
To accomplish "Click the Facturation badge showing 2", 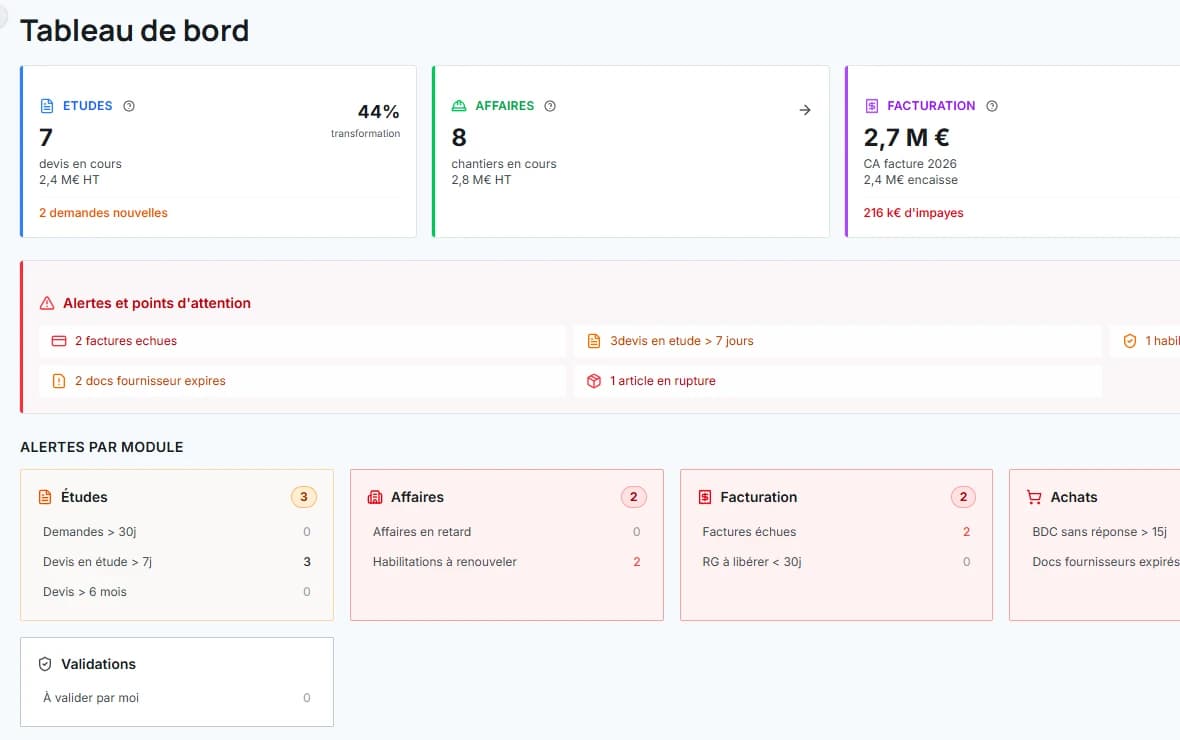I will coord(963,497).
